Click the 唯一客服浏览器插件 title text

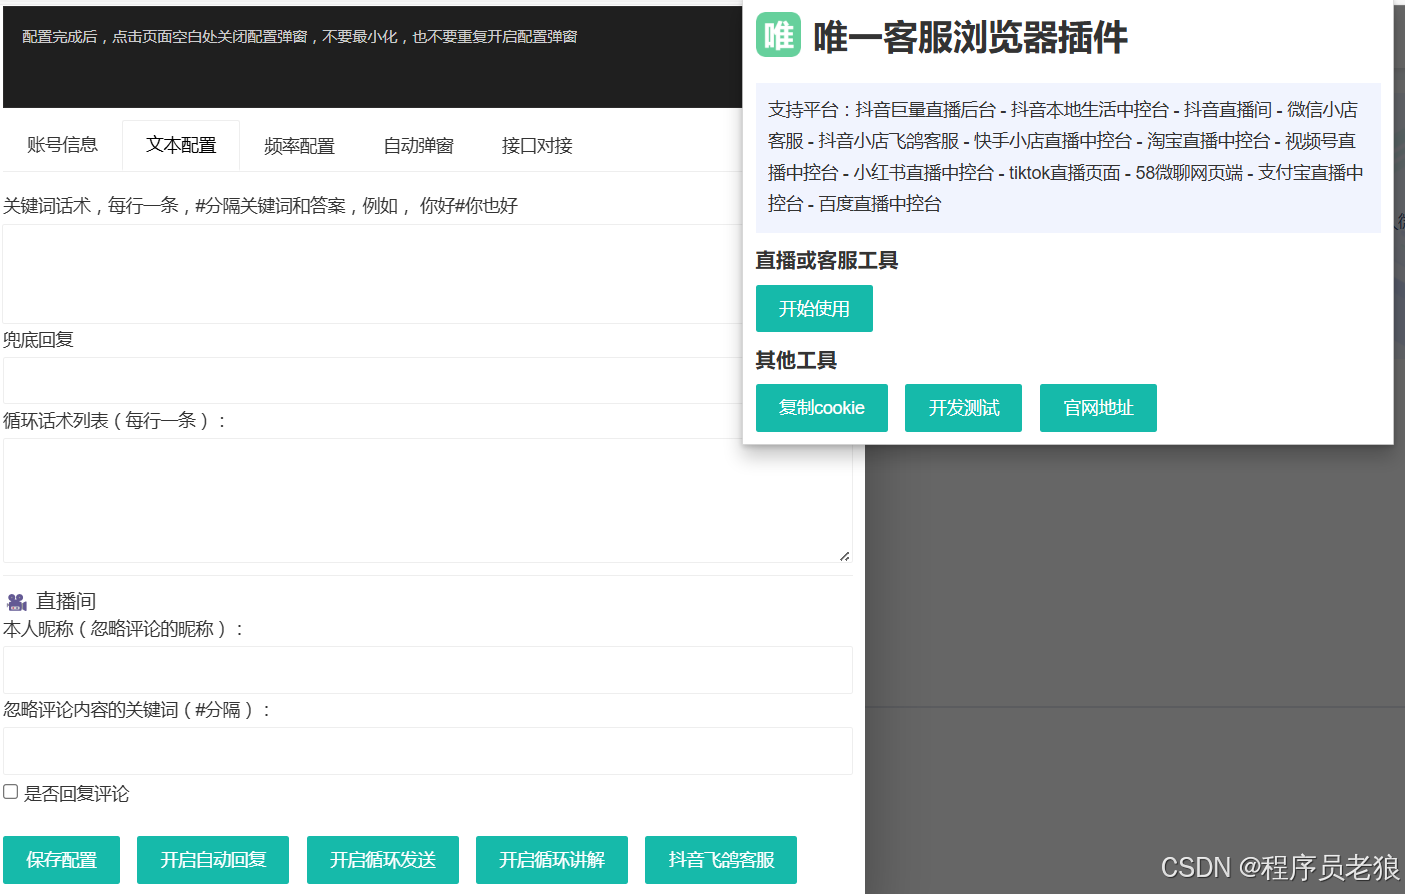pos(970,37)
